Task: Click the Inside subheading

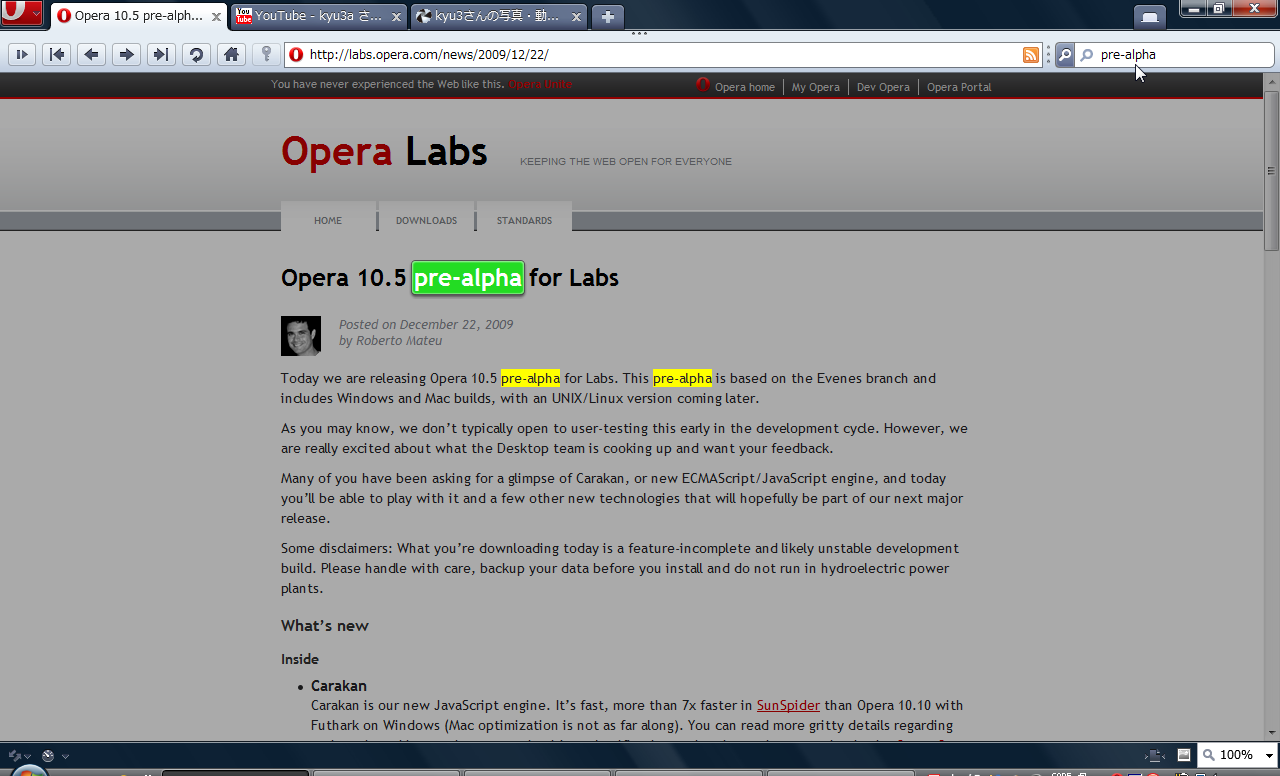Action: [x=300, y=659]
